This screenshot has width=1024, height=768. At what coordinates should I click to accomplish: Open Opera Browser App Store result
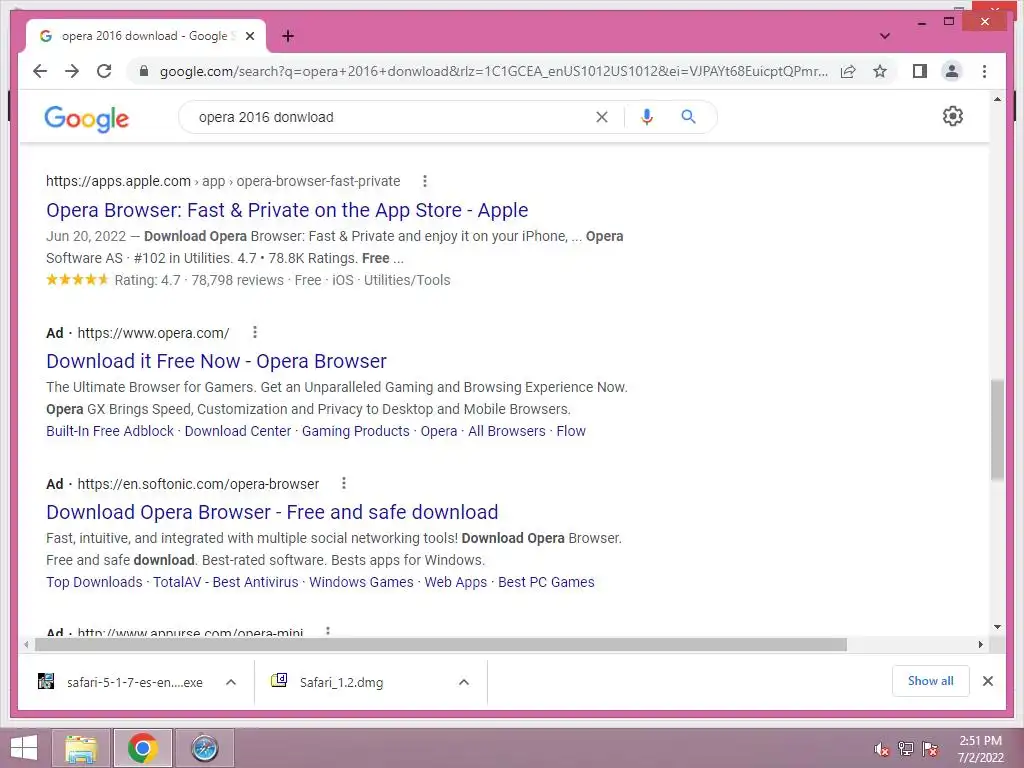287,210
